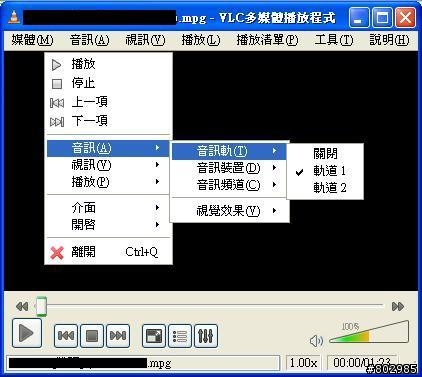
Task: Open the 說明(H) help menu
Action: 389,40
